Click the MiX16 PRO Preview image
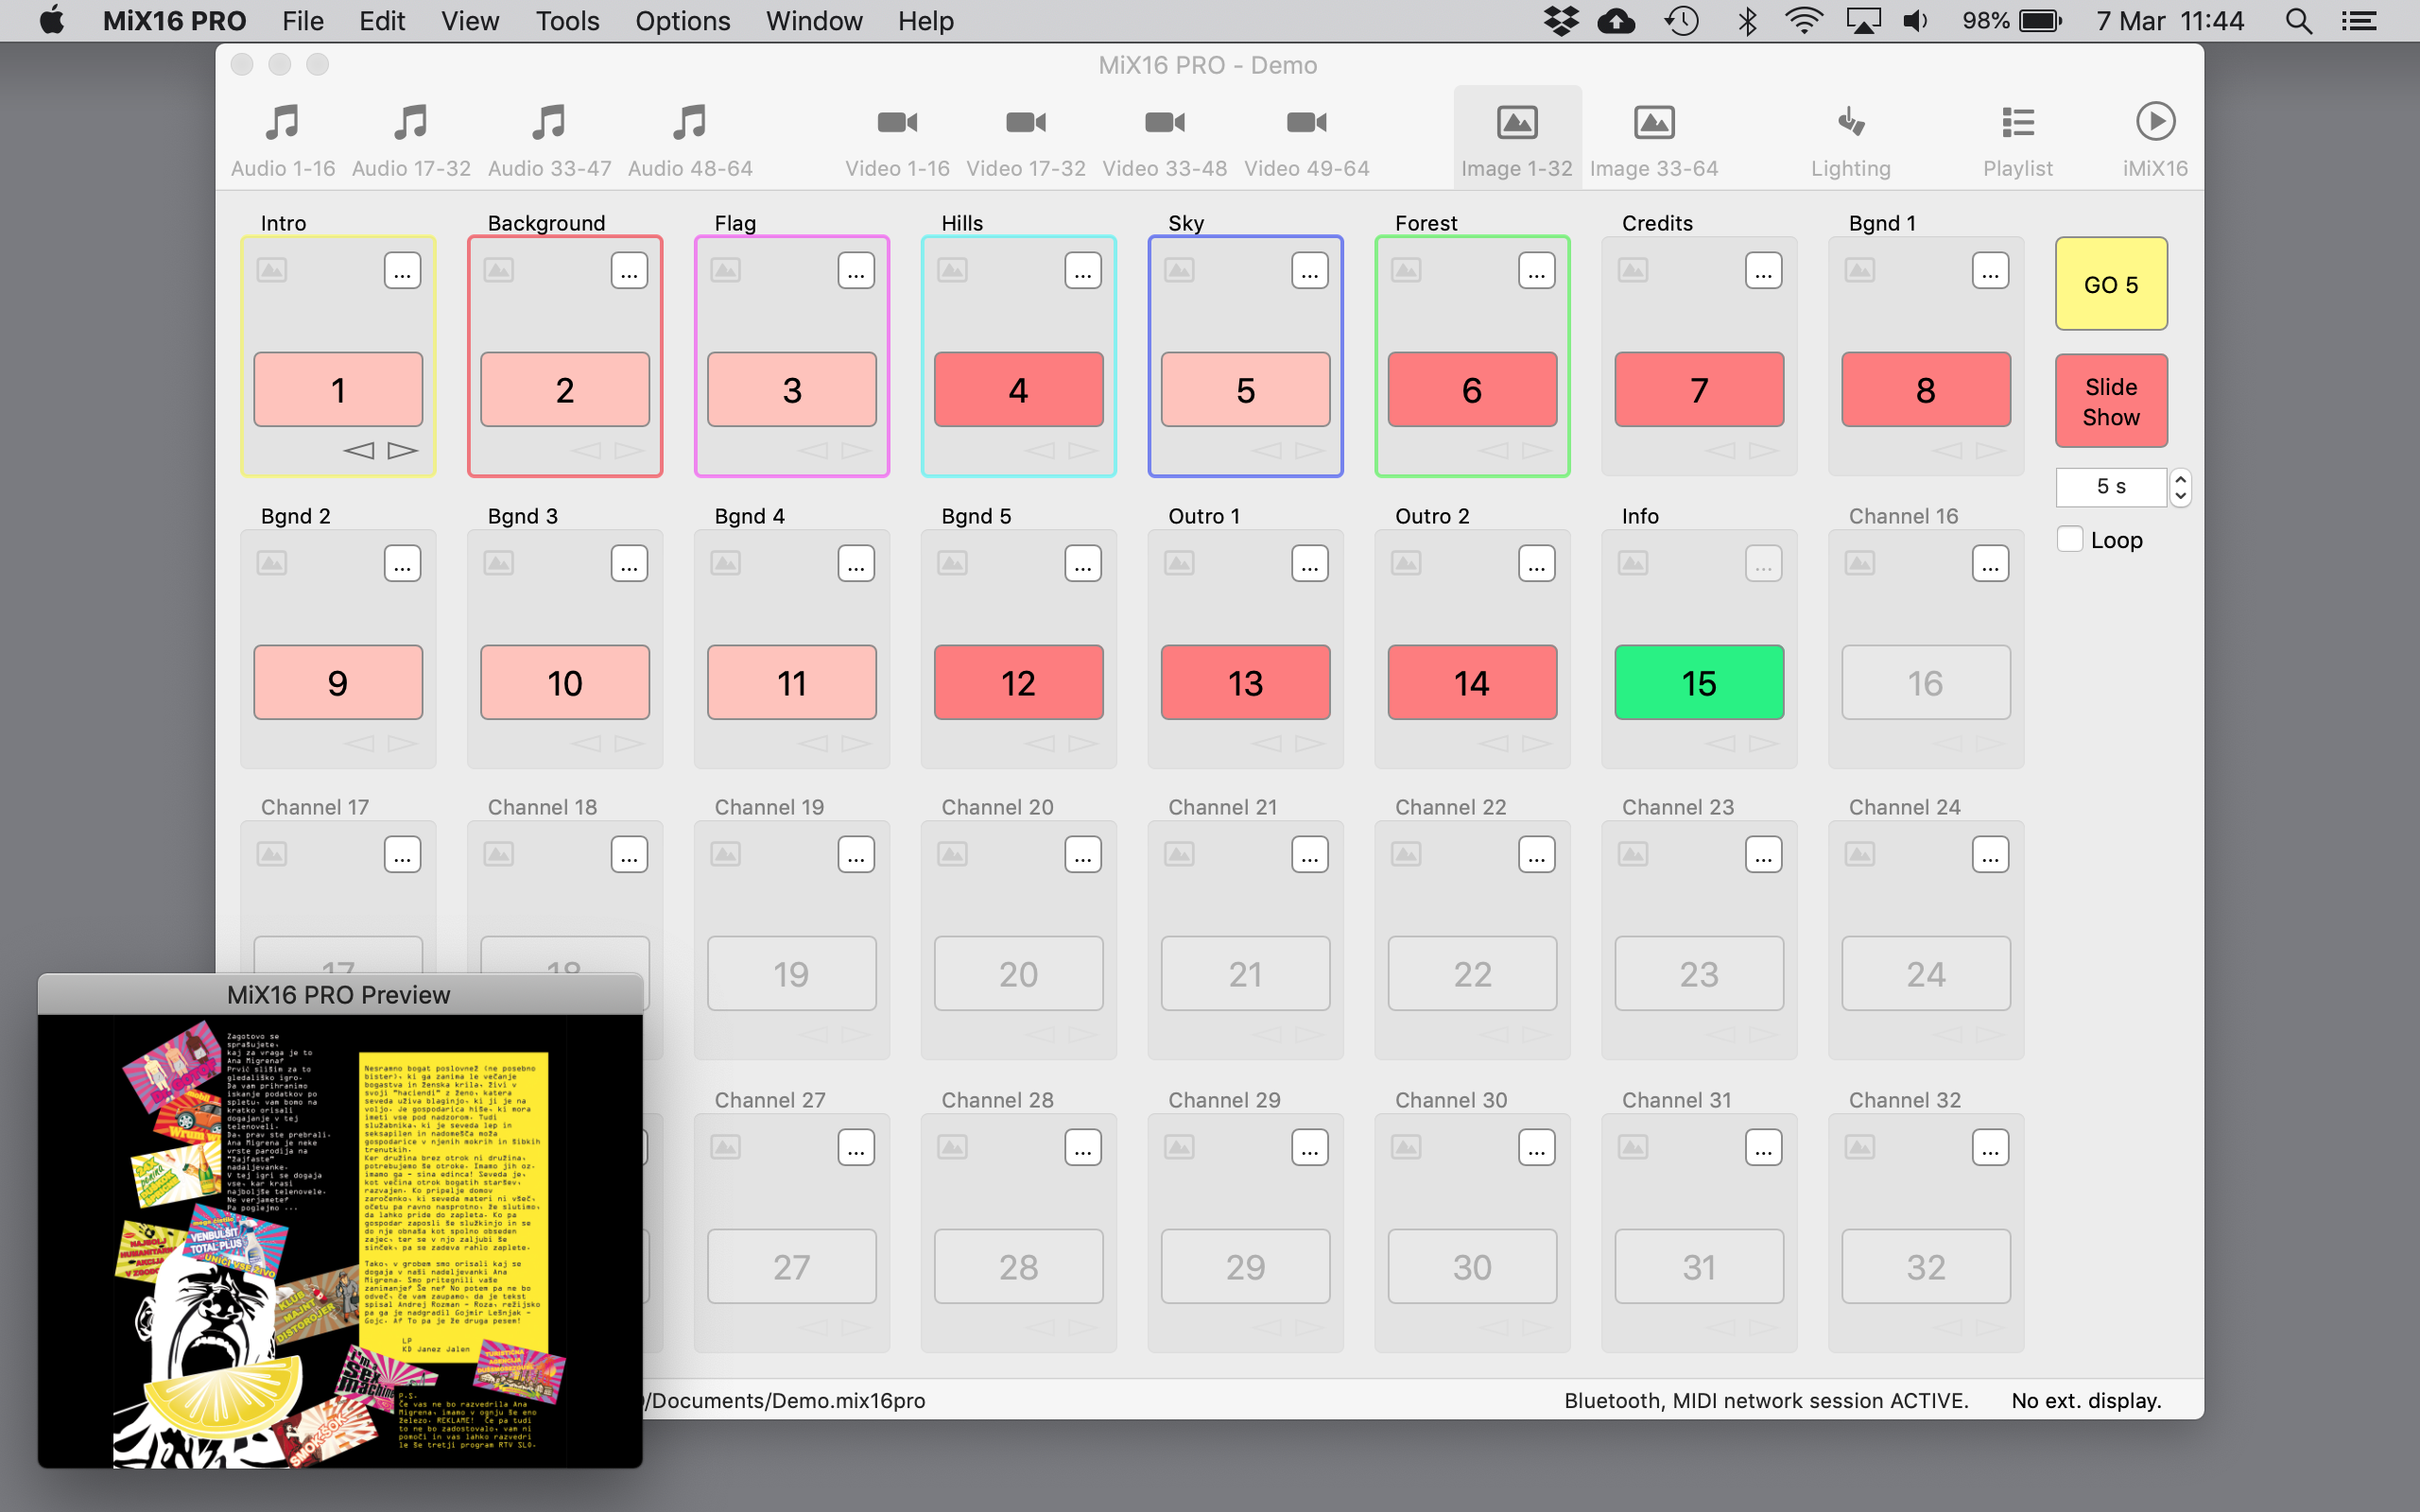Viewport: 2420px width, 1512px height. coord(340,1240)
